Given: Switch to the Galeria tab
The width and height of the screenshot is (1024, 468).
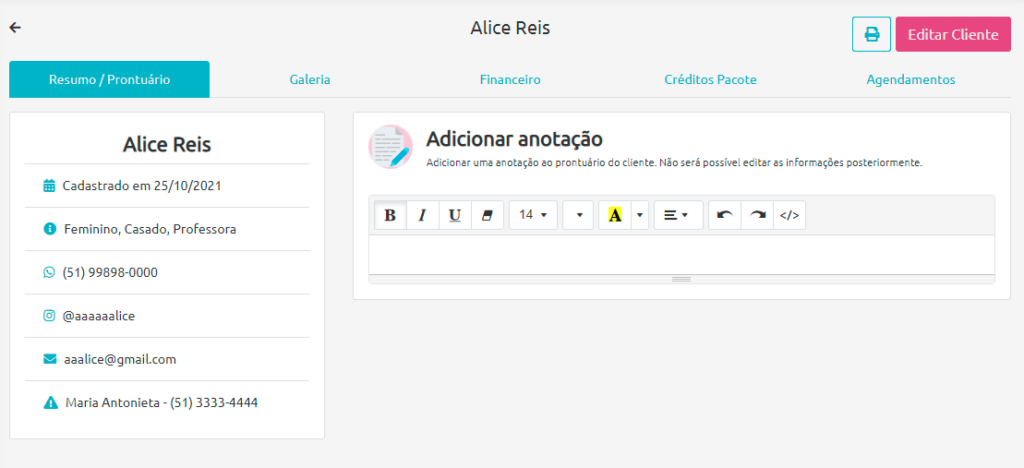Looking at the screenshot, I should 310,80.
